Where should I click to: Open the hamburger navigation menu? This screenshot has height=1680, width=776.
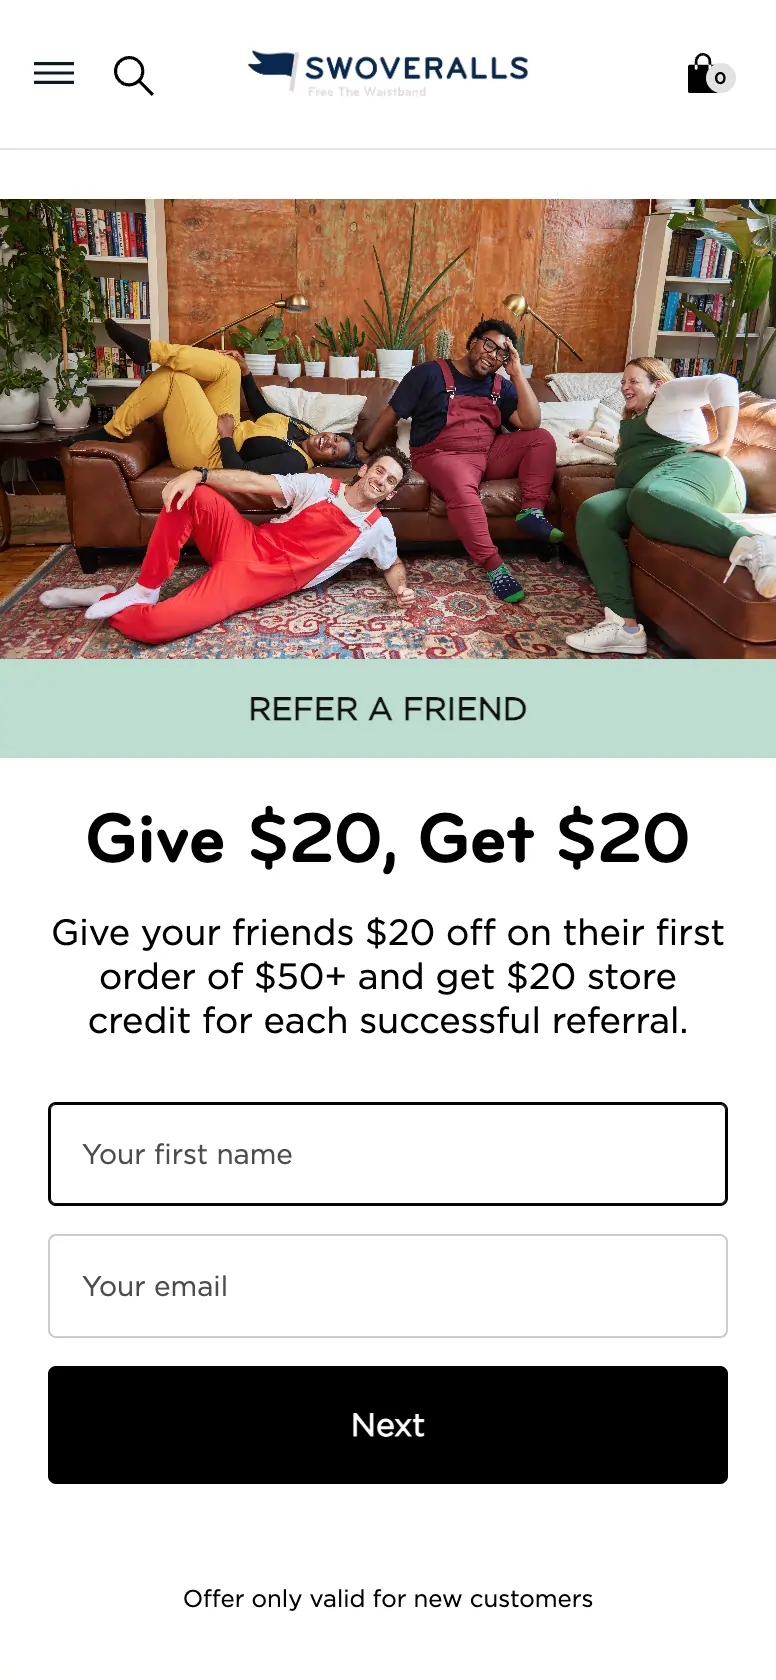point(54,73)
